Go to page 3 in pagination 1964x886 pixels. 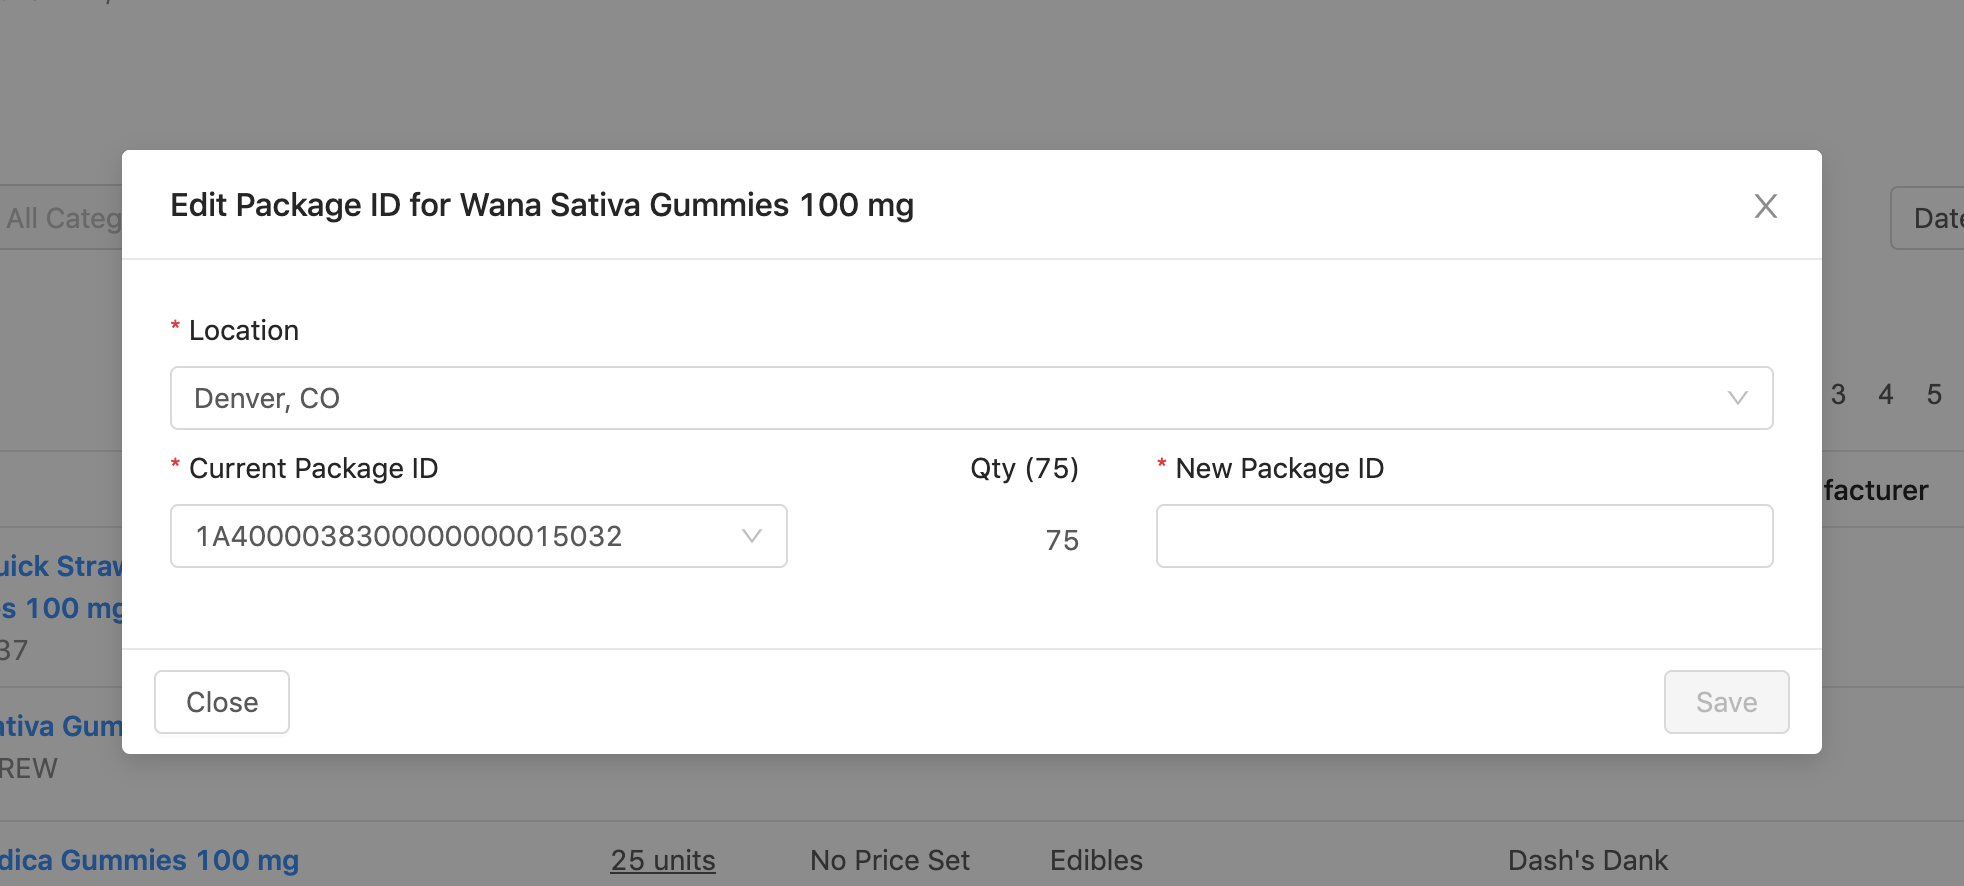(1838, 395)
